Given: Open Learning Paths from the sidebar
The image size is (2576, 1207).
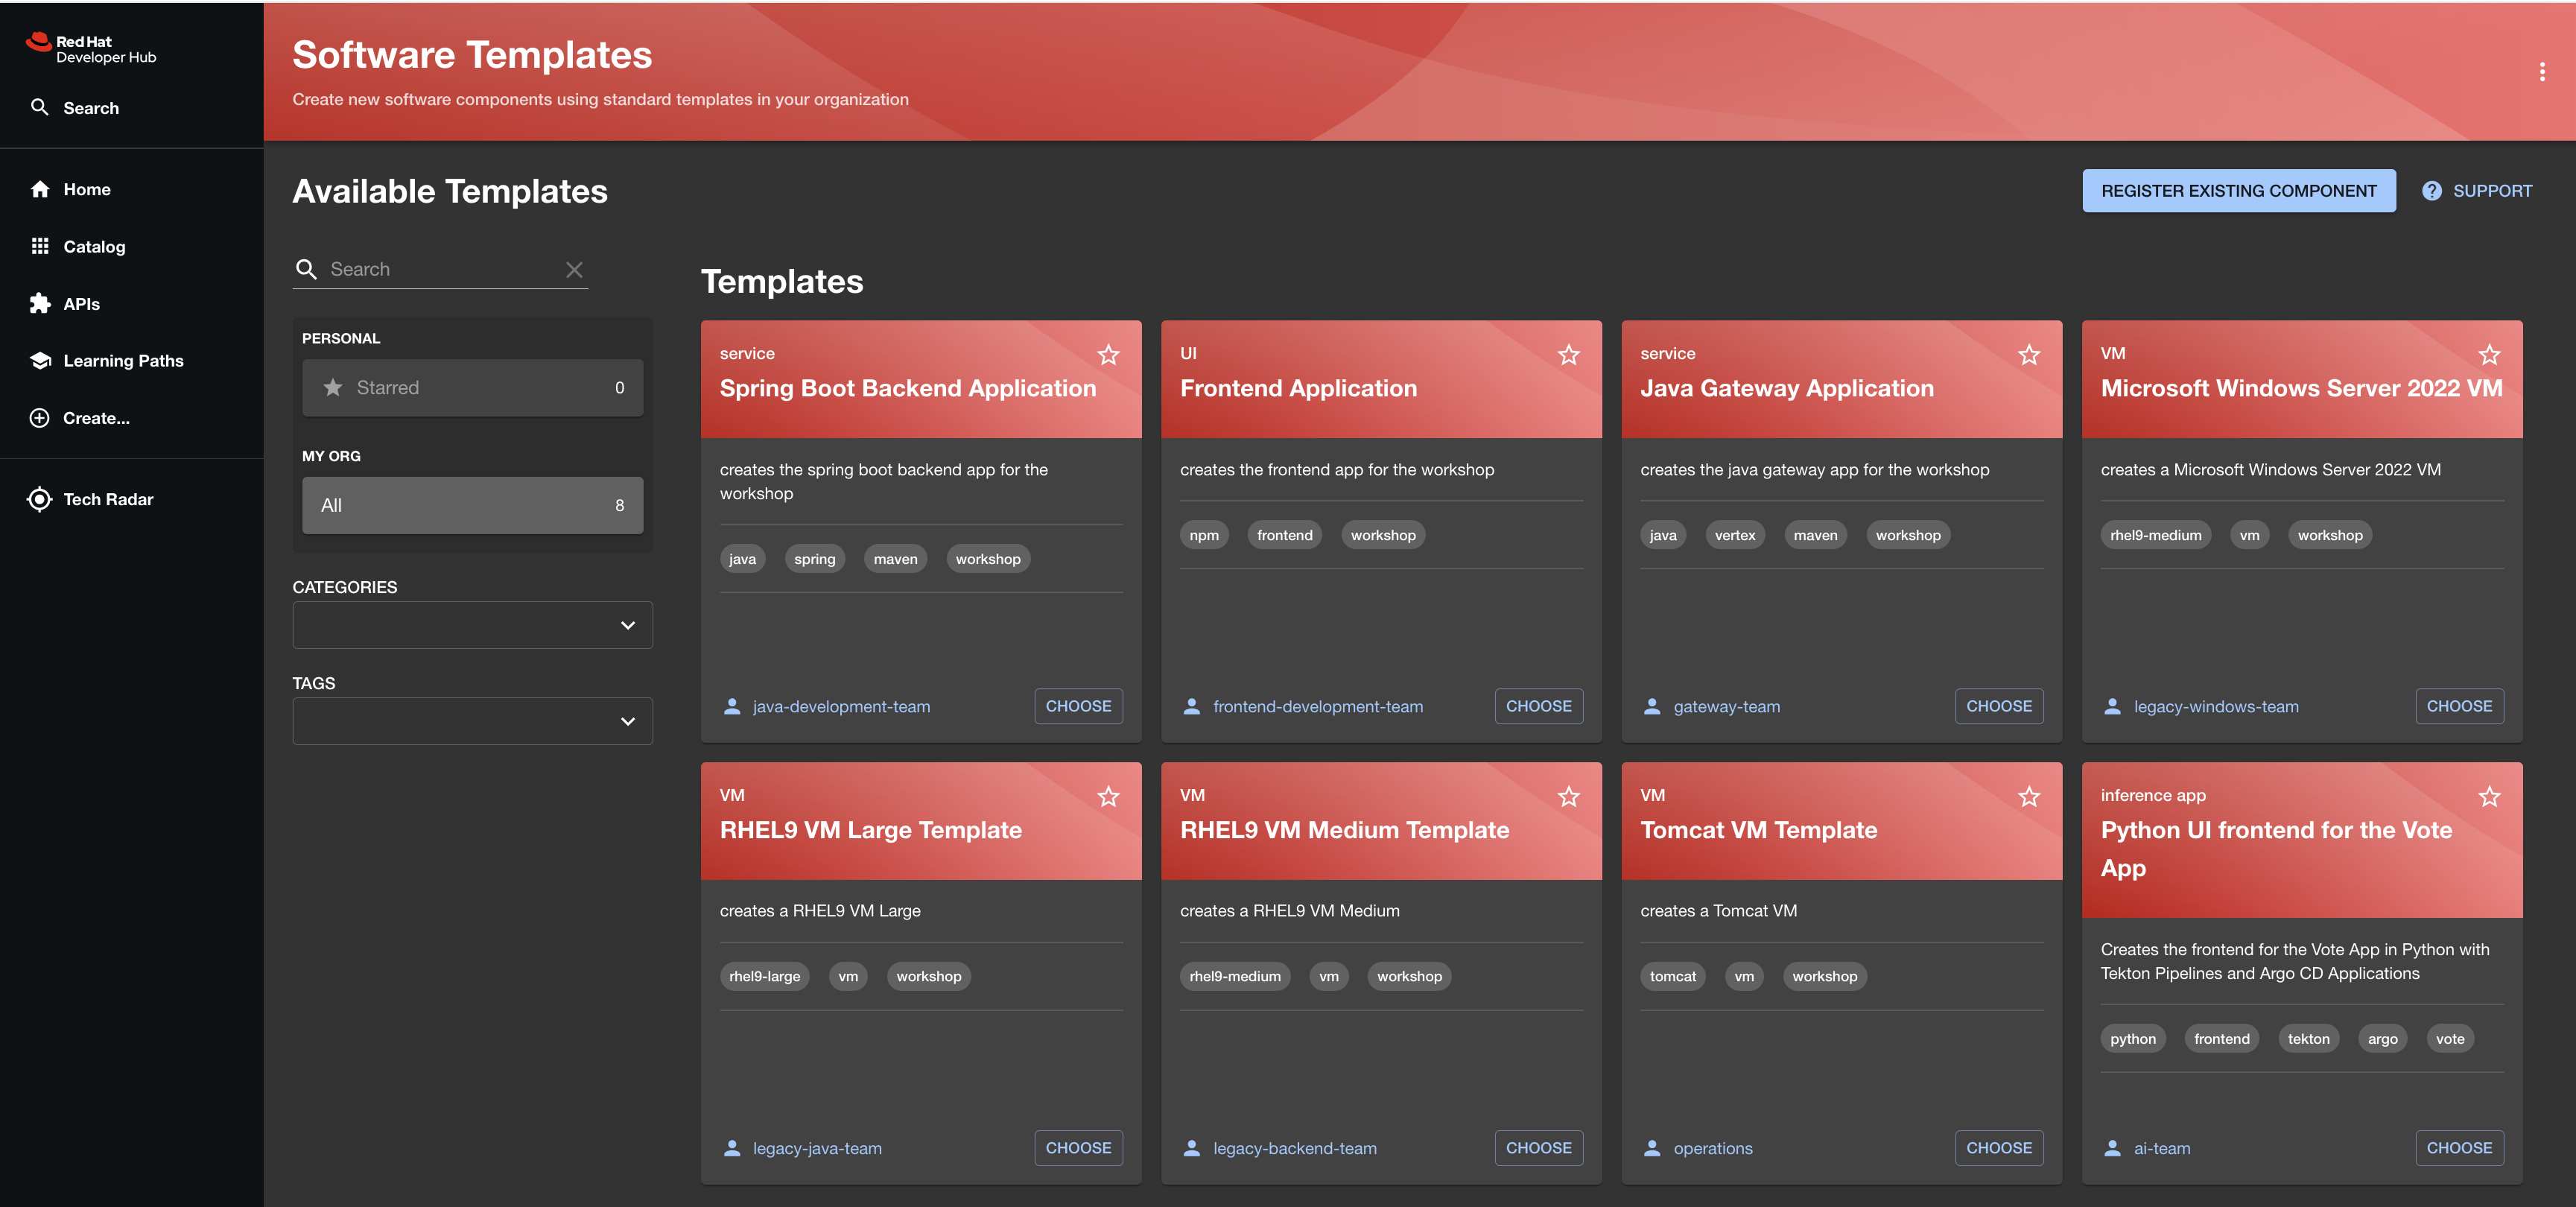Looking at the screenshot, I should pos(123,360).
